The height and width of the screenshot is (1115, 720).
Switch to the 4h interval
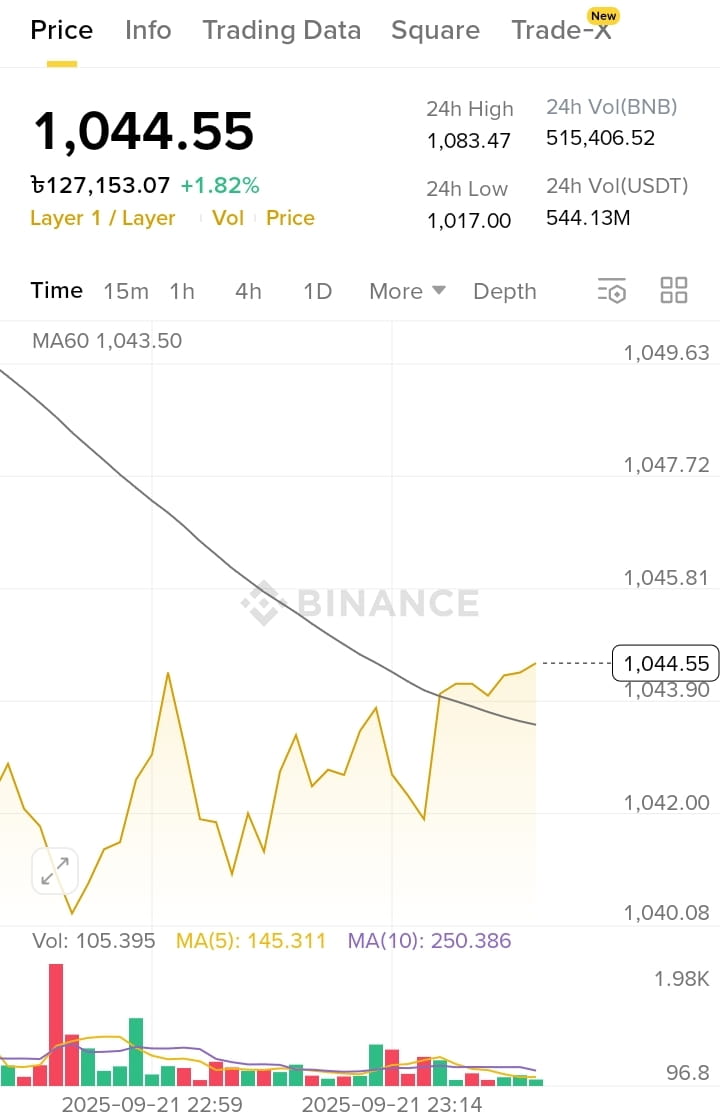(248, 291)
